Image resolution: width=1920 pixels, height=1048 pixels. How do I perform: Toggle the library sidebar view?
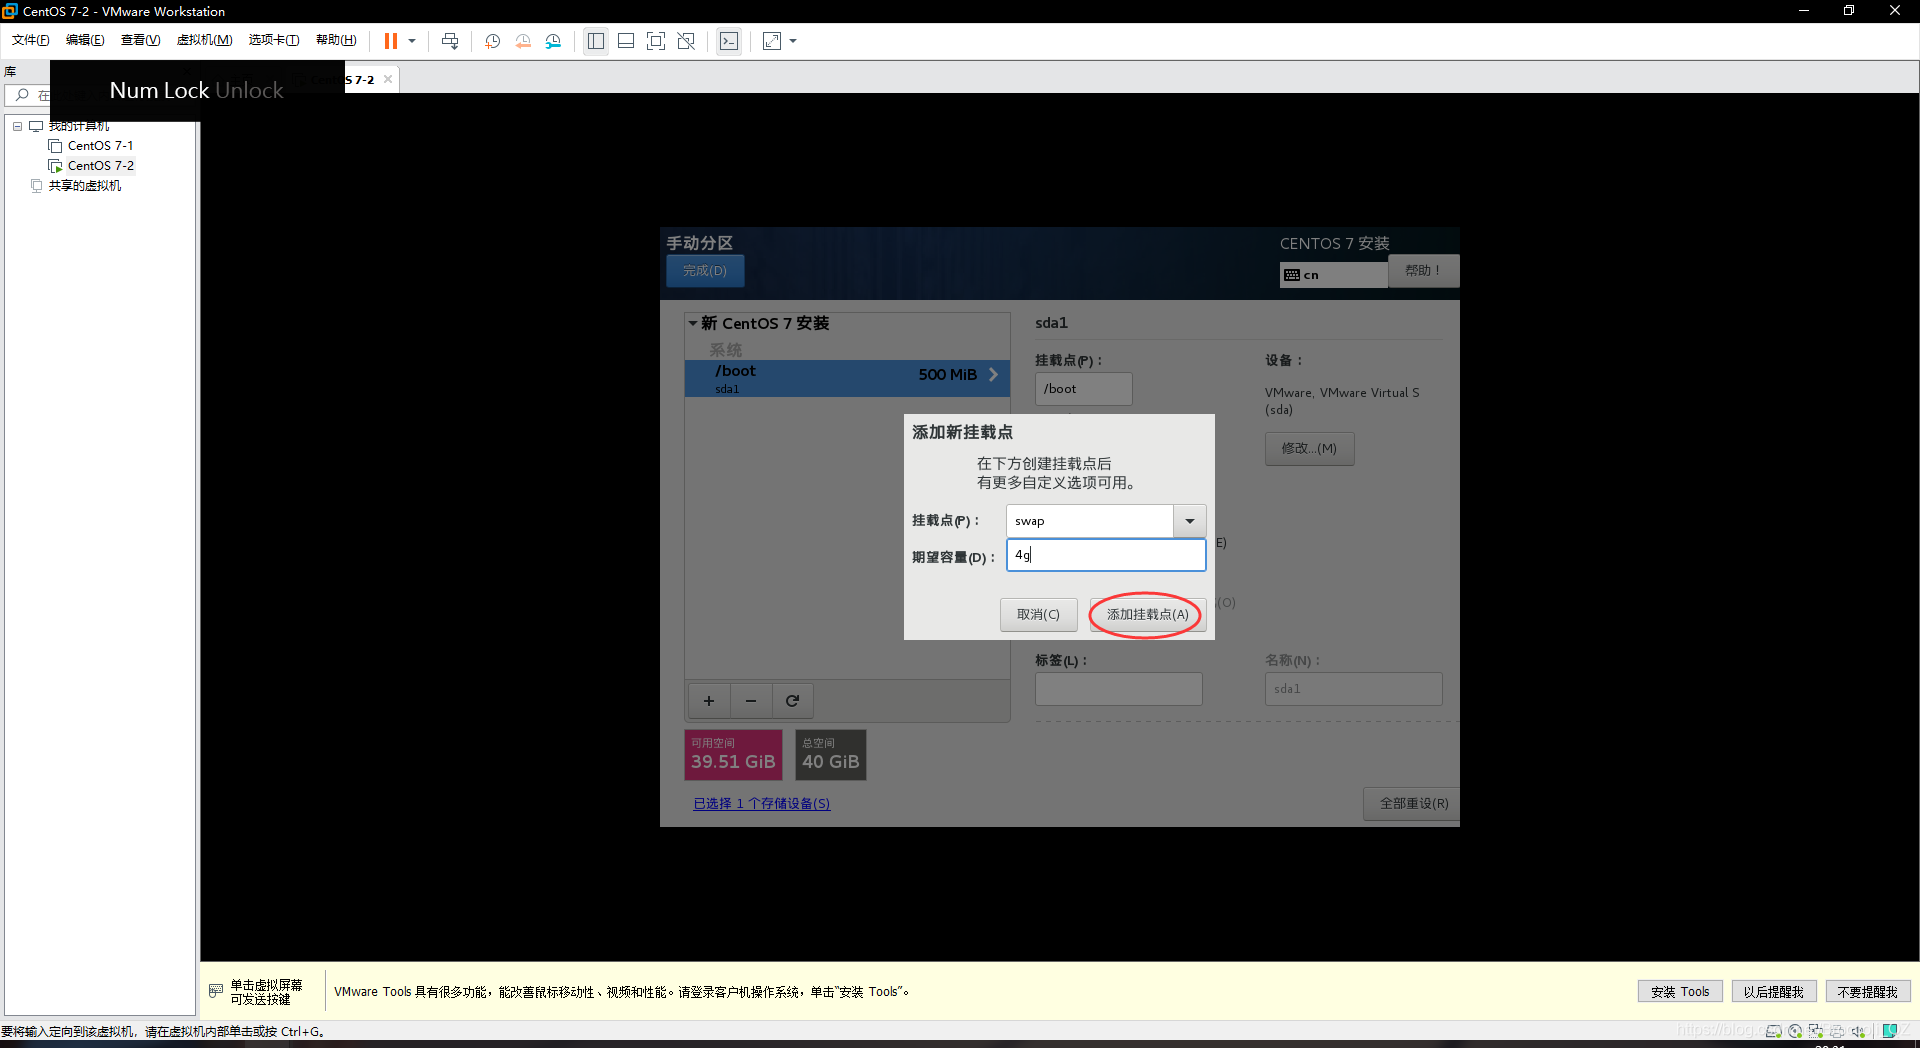point(596,41)
